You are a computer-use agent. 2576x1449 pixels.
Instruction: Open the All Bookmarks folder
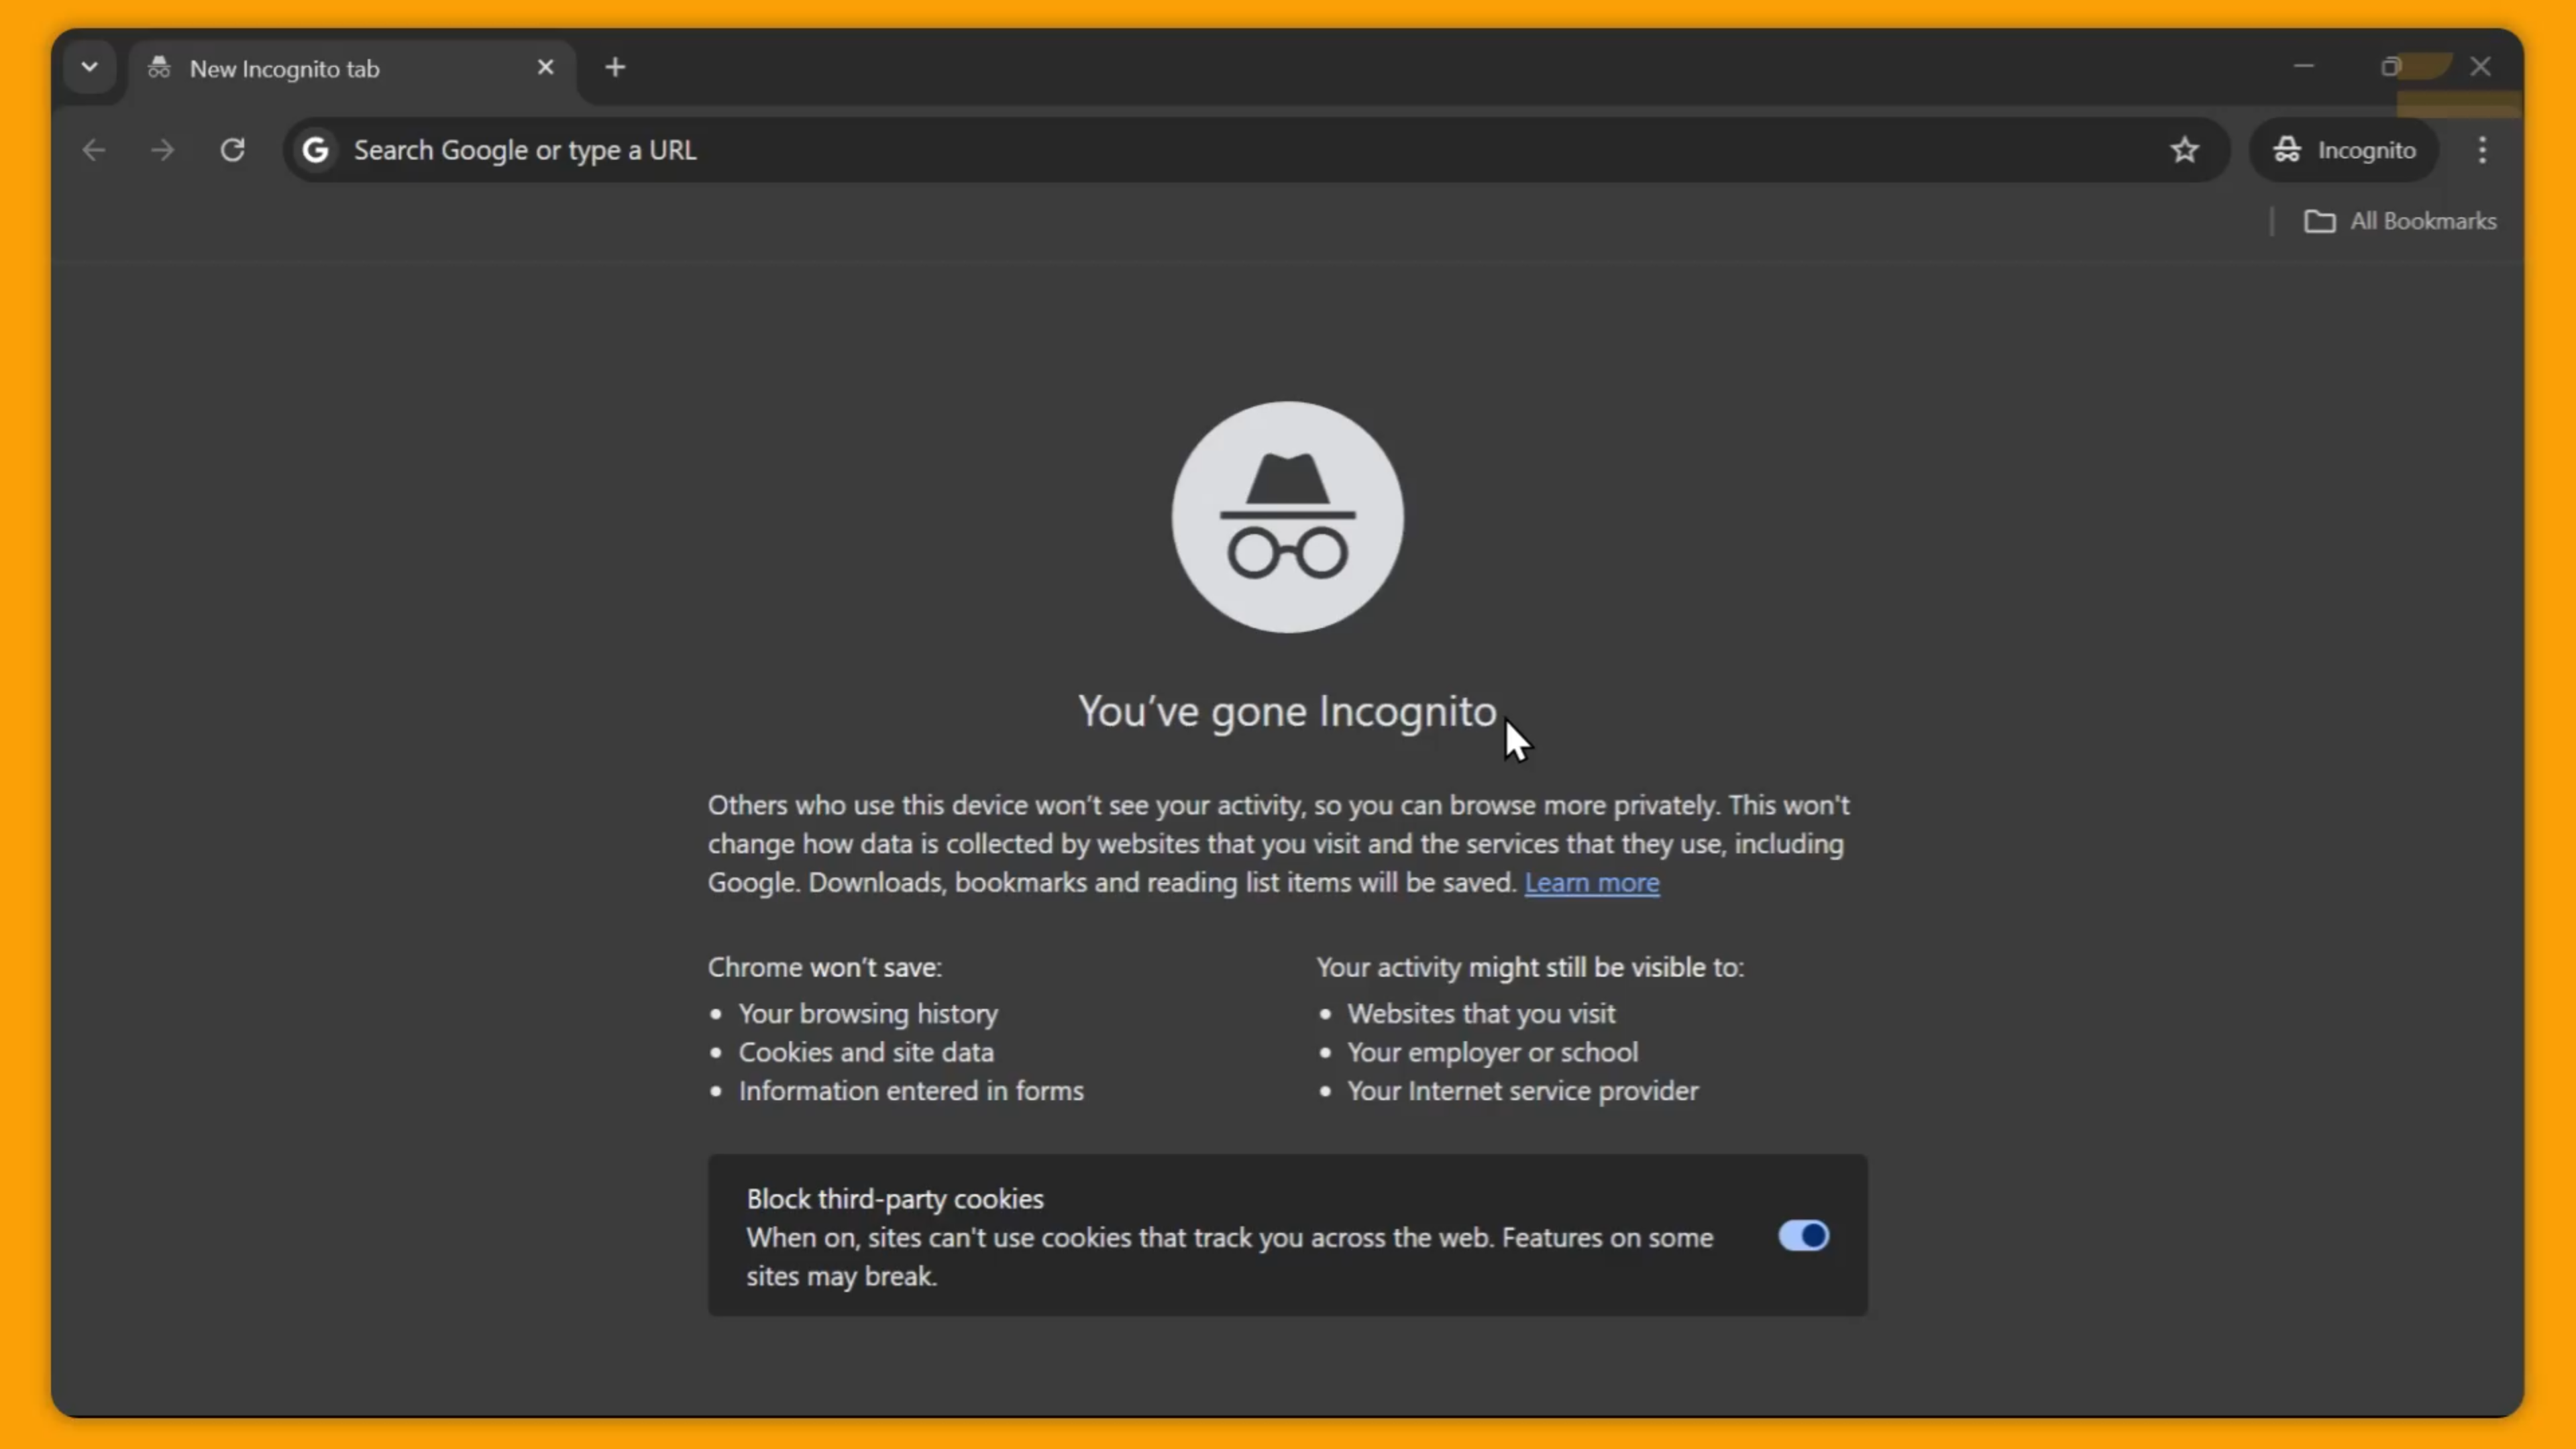point(2400,221)
